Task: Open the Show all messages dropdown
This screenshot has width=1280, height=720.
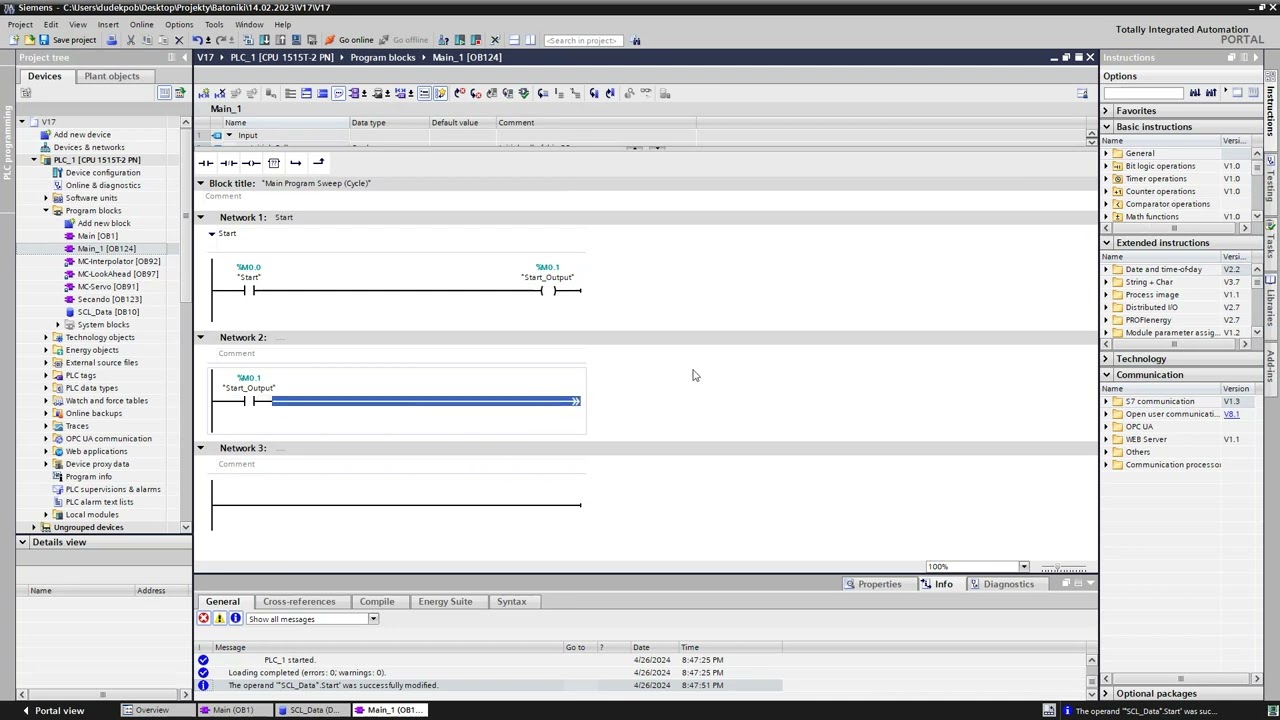Action: click(373, 619)
